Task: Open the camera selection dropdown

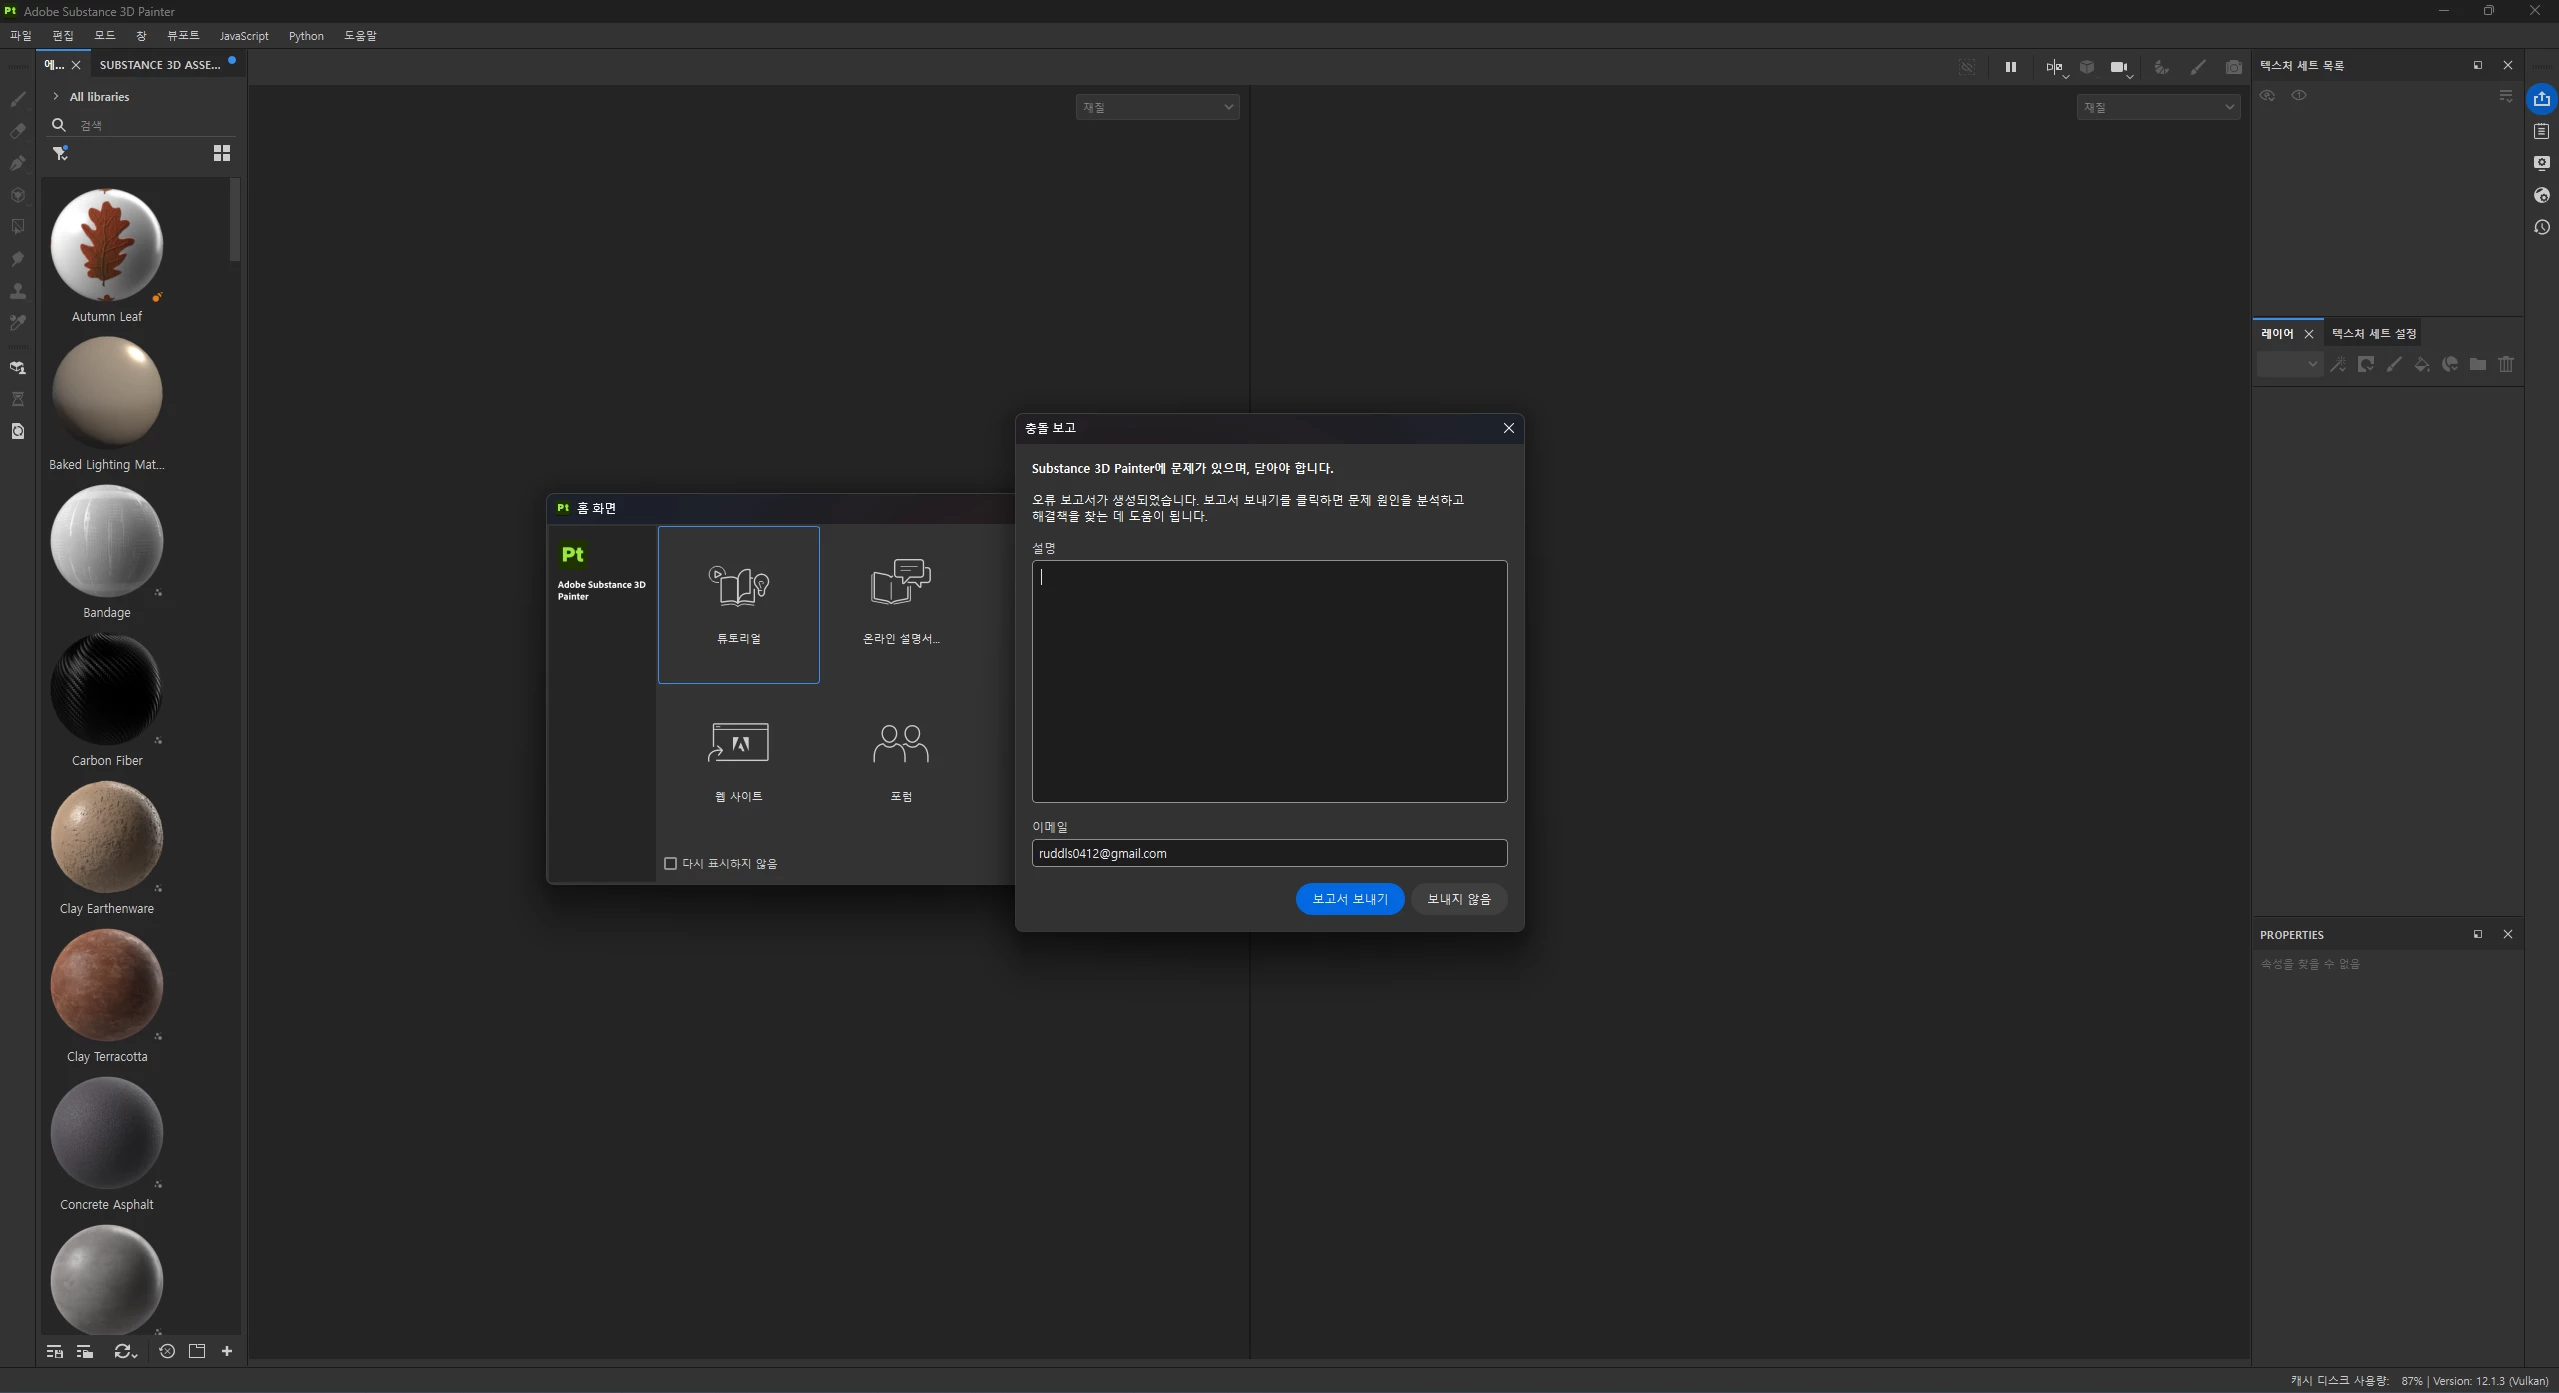Action: pyautogui.click(x=2121, y=68)
